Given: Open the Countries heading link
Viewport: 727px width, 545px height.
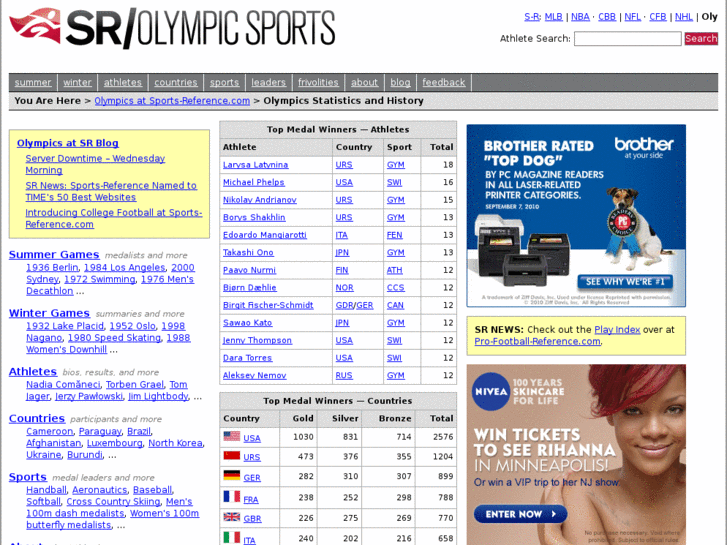Looking at the screenshot, I should click(37, 418).
